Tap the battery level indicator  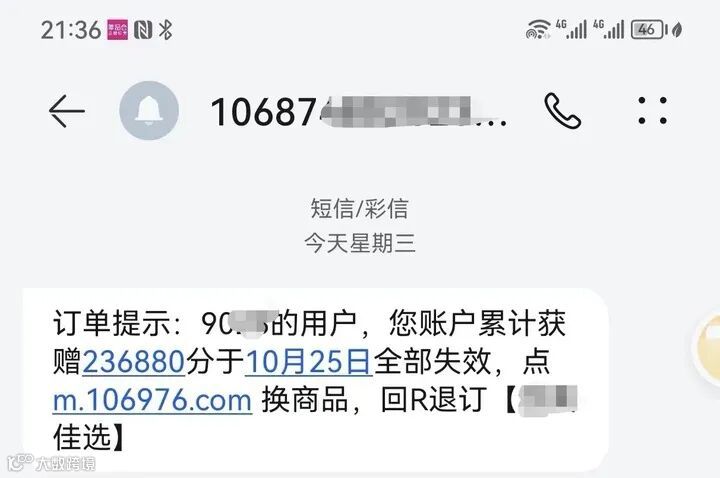pyautogui.click(x=648, y=29)
